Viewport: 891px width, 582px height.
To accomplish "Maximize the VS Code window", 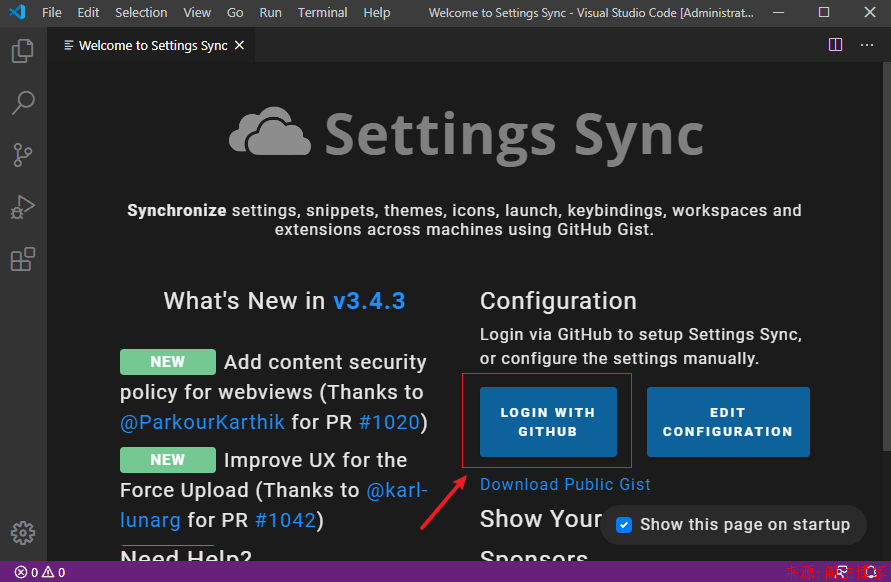I will click(824, 12).
